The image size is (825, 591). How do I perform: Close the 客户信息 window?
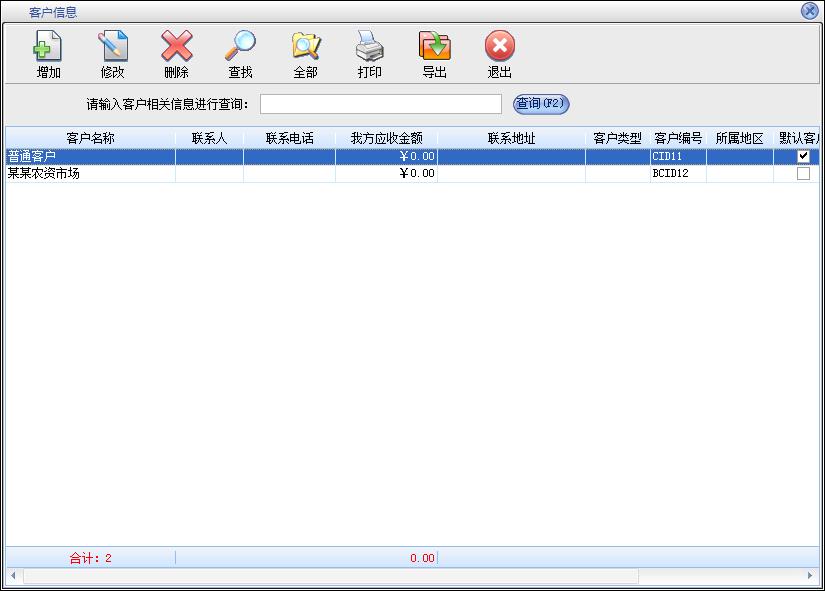(x=809, y=11)
